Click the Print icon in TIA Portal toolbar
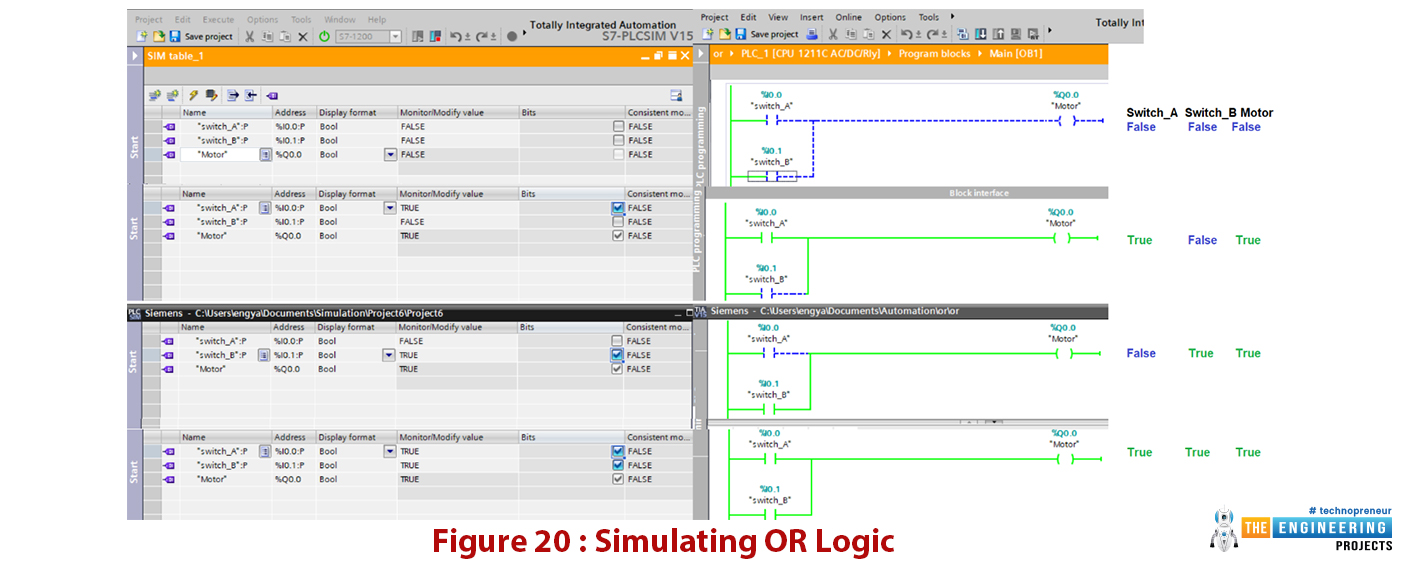Image resolution: width=1428 pixels, height=570 pixels. tap(812, 34)
